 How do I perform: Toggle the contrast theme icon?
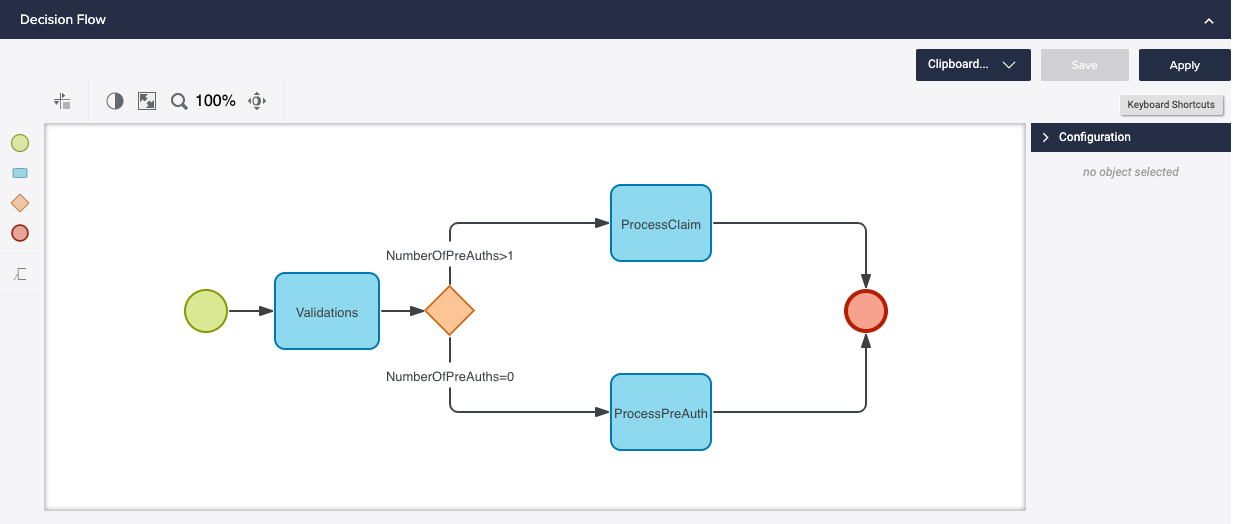pos(115,101)
